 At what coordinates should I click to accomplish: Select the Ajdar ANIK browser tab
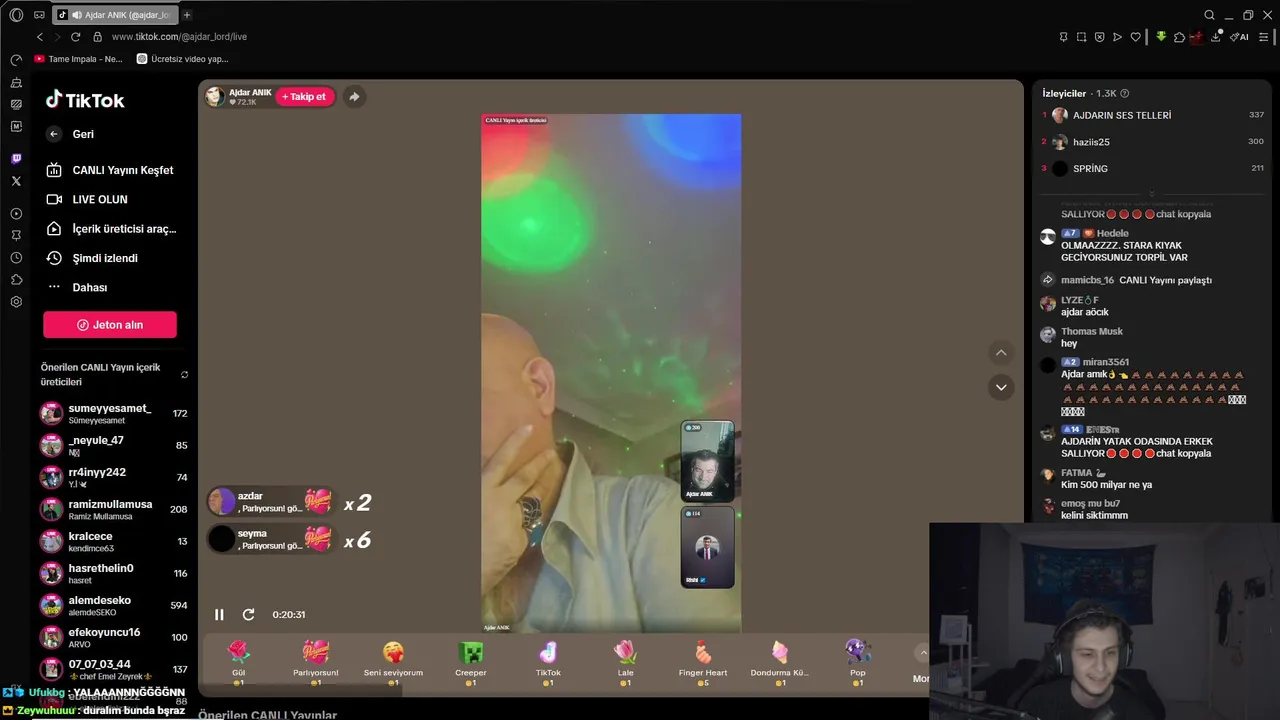[114, 15]
